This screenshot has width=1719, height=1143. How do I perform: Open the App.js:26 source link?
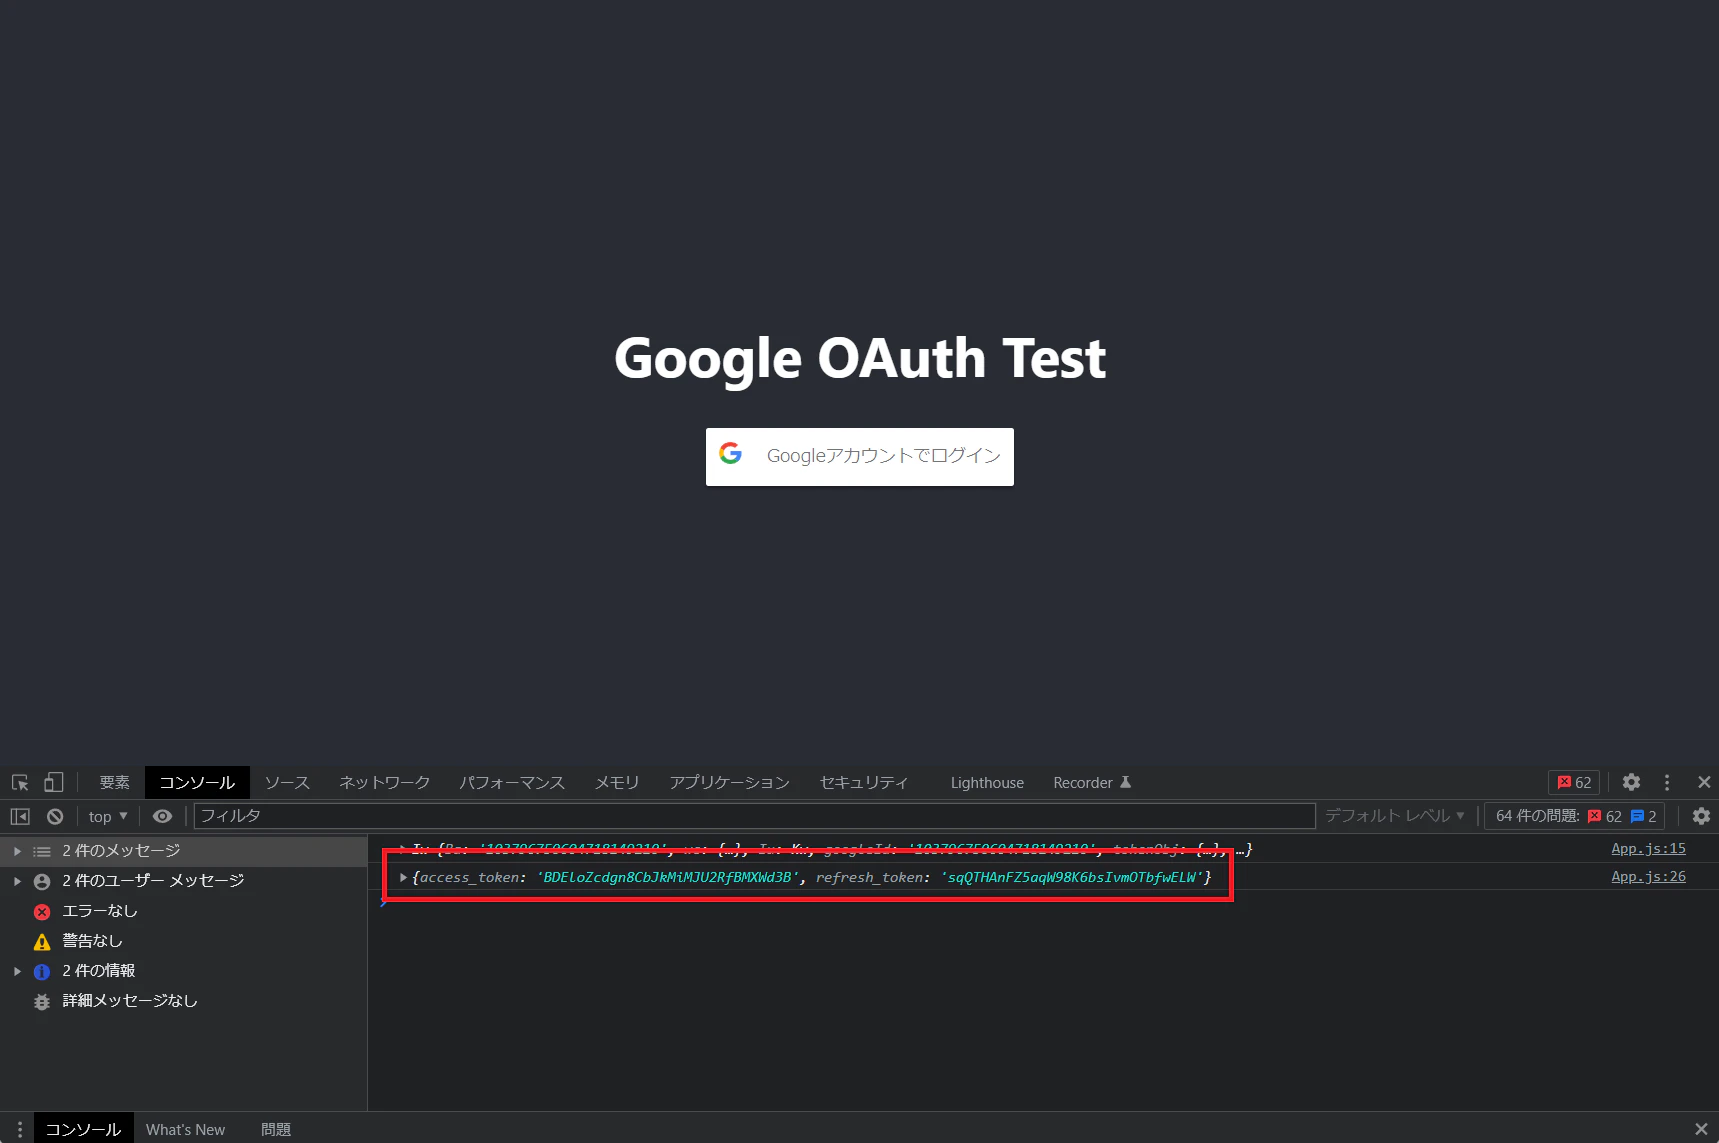coord(1648,876)
